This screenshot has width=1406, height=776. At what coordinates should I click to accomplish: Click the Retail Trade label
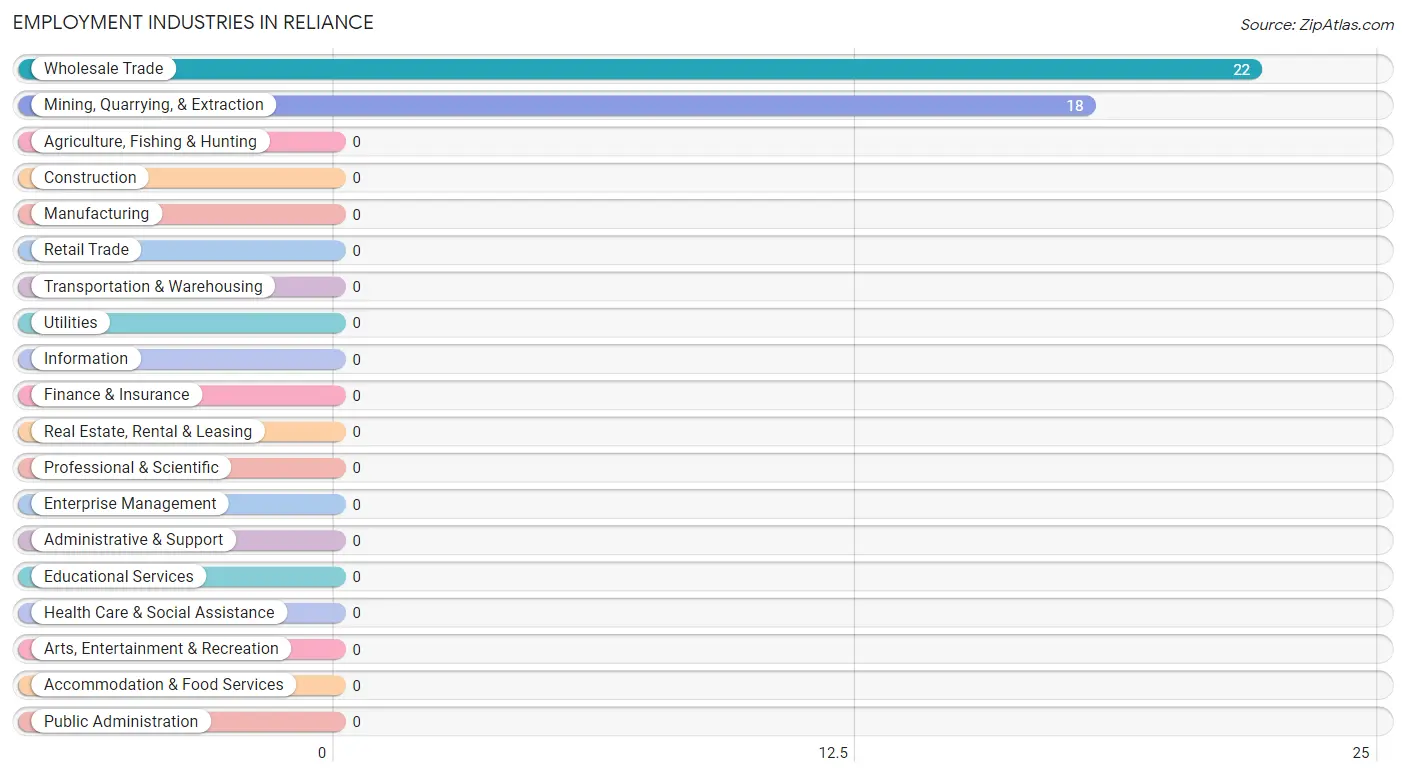point(86,250)
